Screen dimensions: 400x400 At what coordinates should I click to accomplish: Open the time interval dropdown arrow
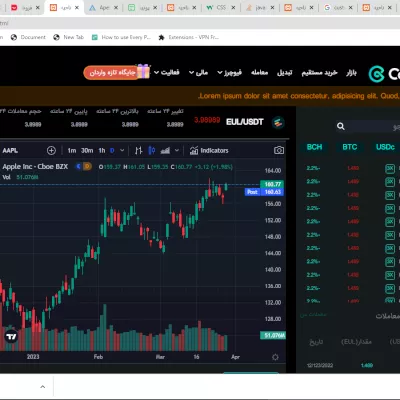(122, 151)
